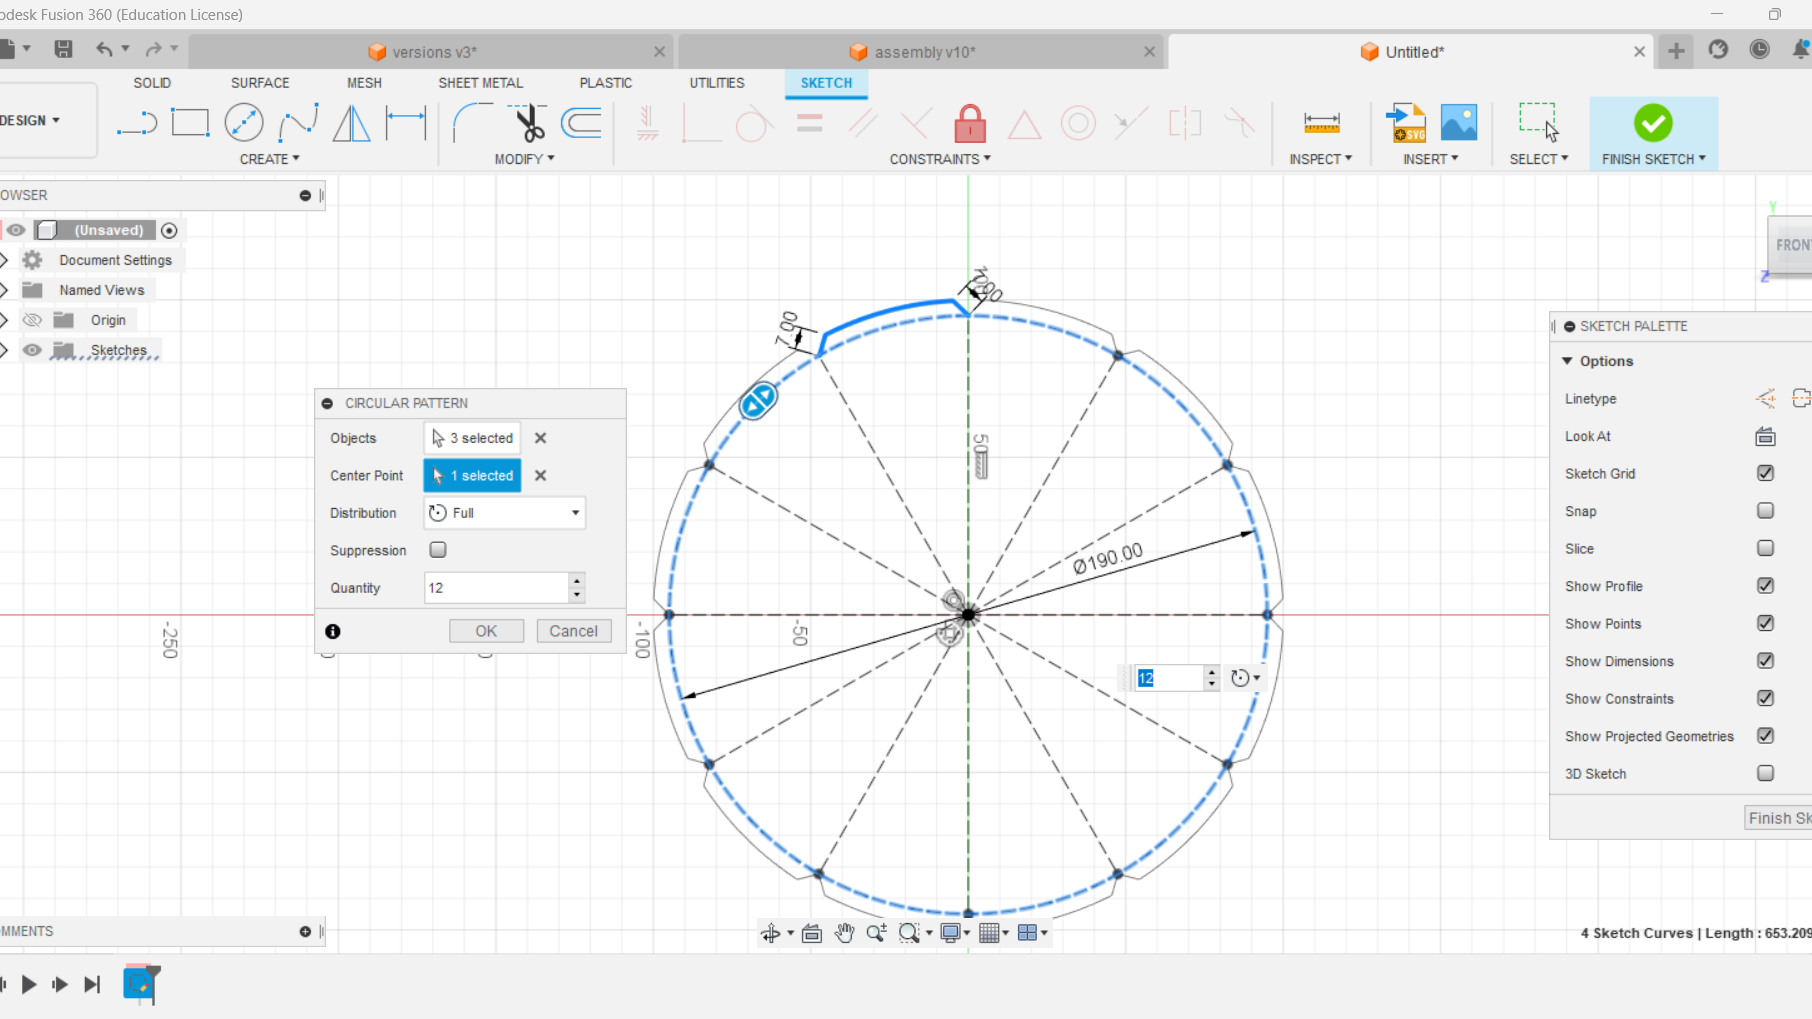
Task: Uncheck Show Points
Action: 1765,623
